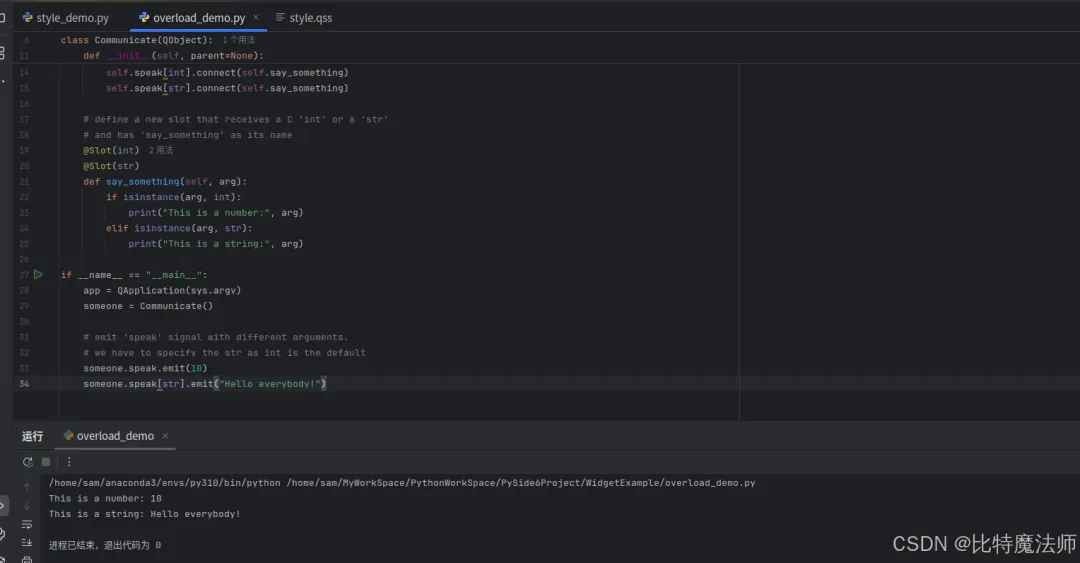
Task: Click the '__init__' method name
Action: pyautogui.click(x=129, y=56)
